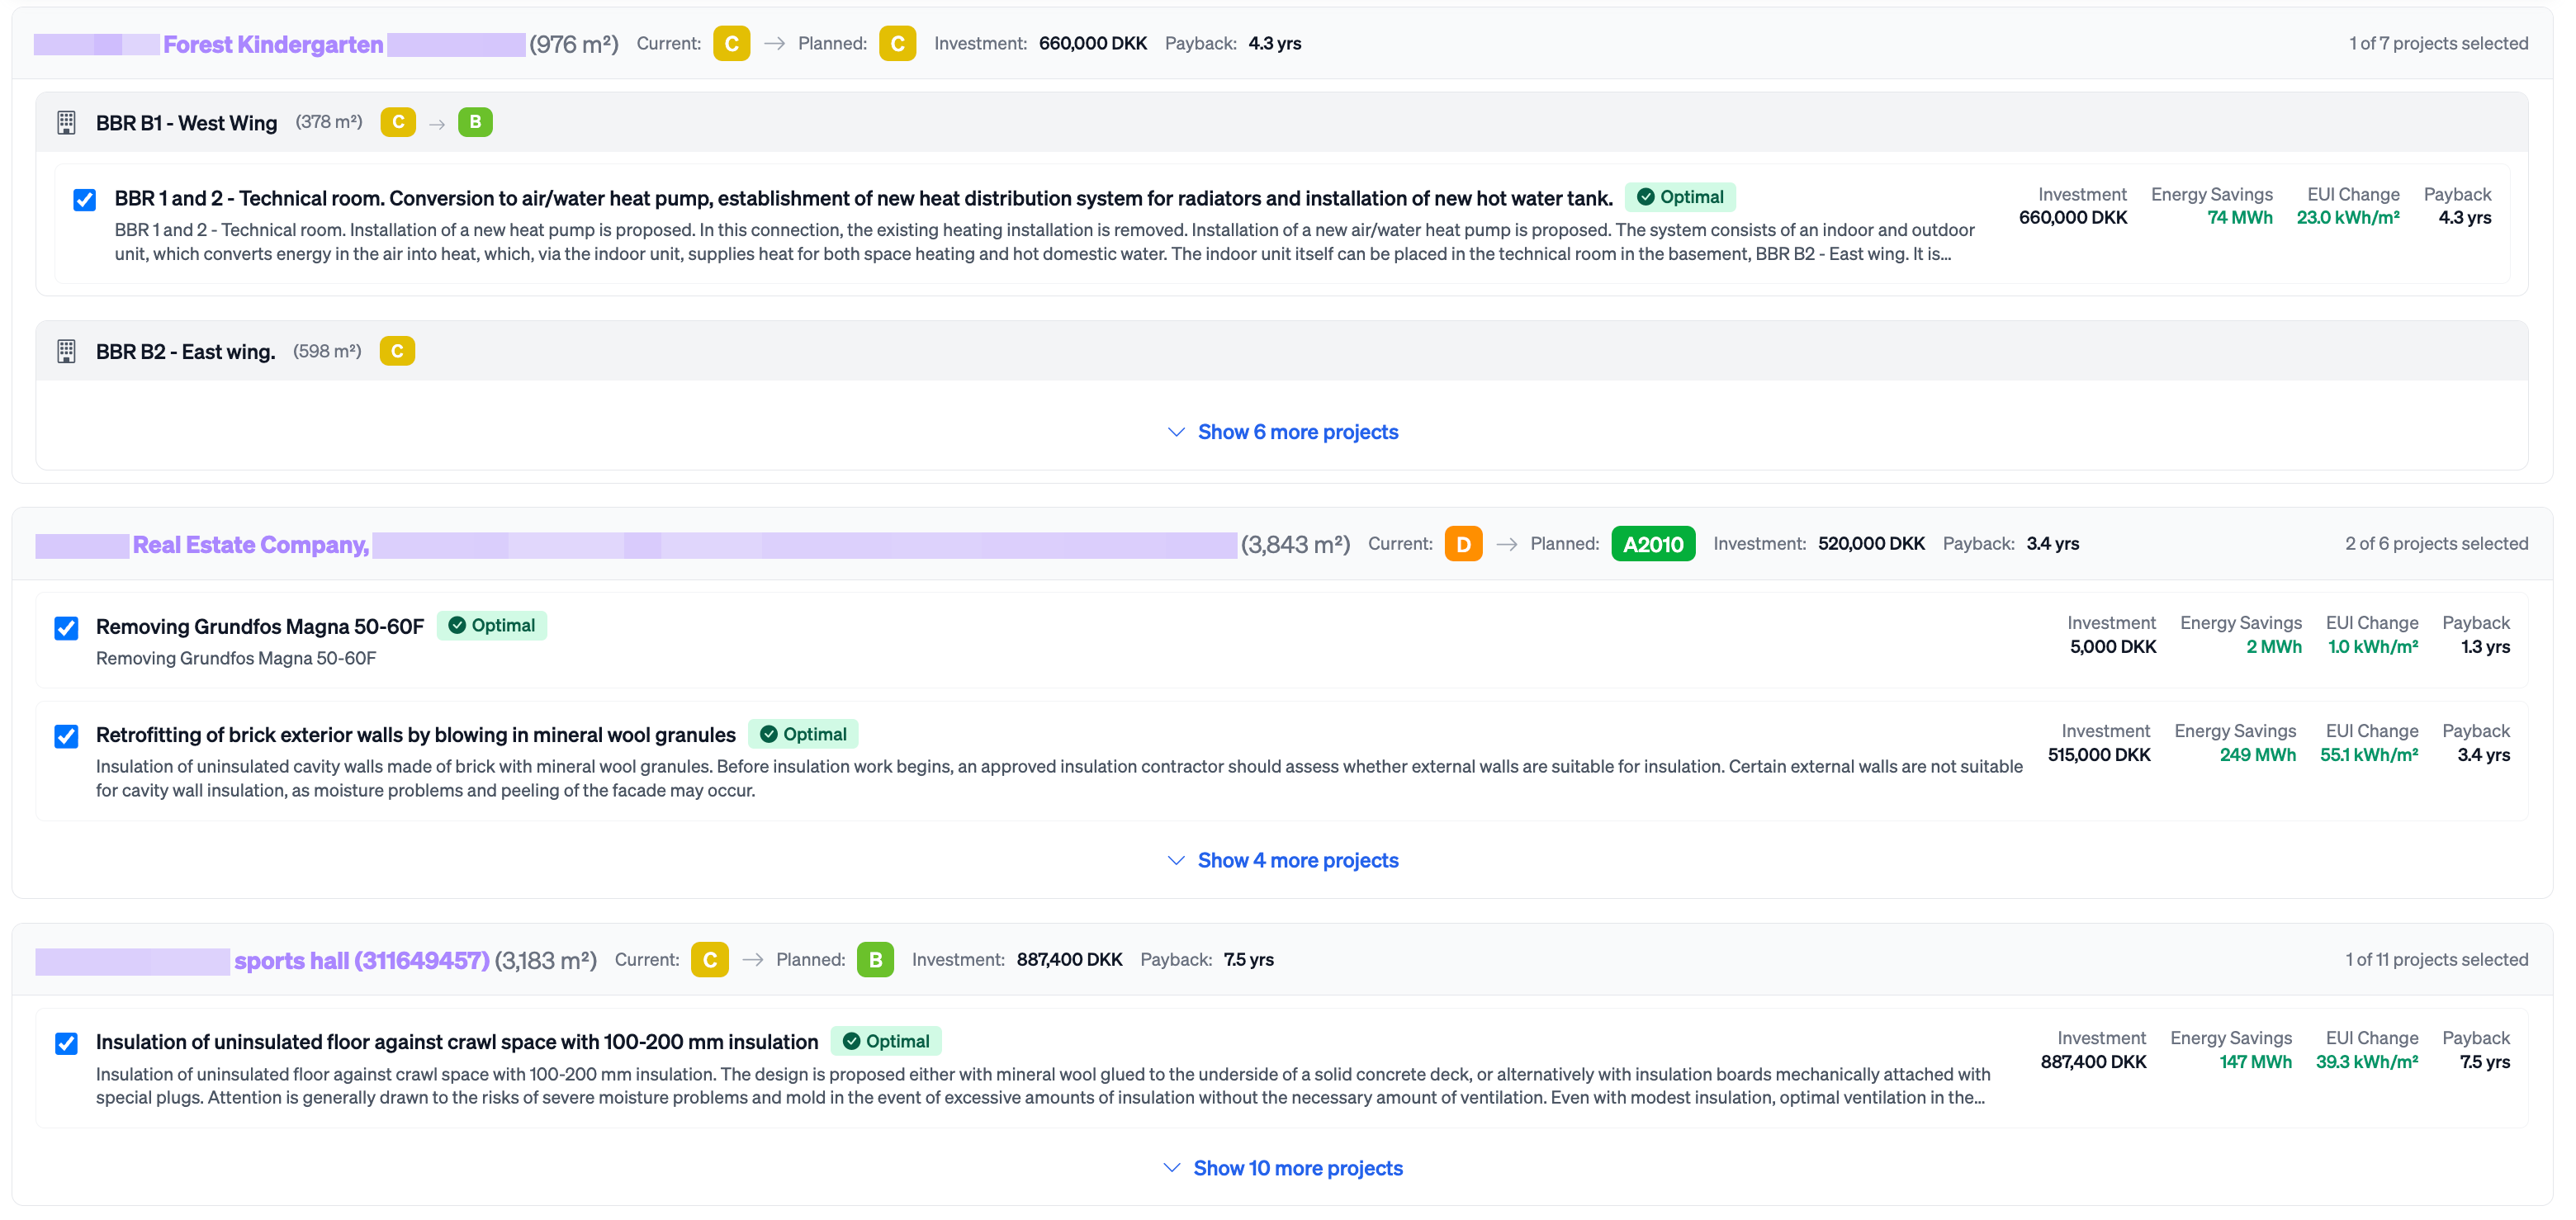Click the yellow C badge next to BBR B2 - East wing
The height and width of the screenshot is (1220, 2576).
pos(397,352)
